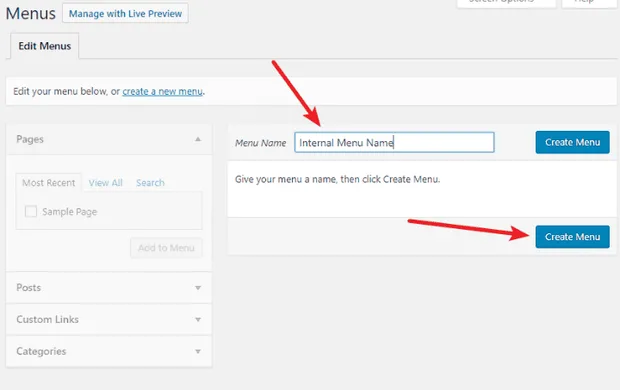Expand the Custom Links panel arrow
This screenshot has height=390, width=620.
click(198, 320)
